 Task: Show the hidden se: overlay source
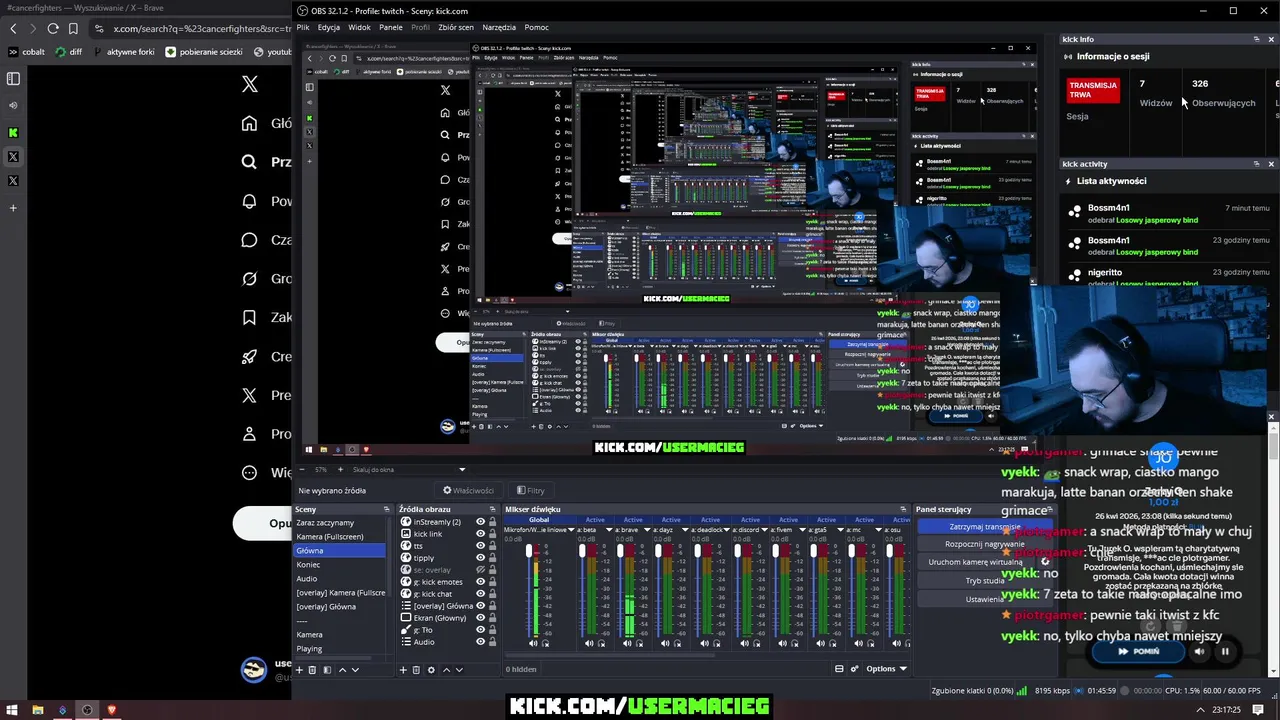(480, 570)
